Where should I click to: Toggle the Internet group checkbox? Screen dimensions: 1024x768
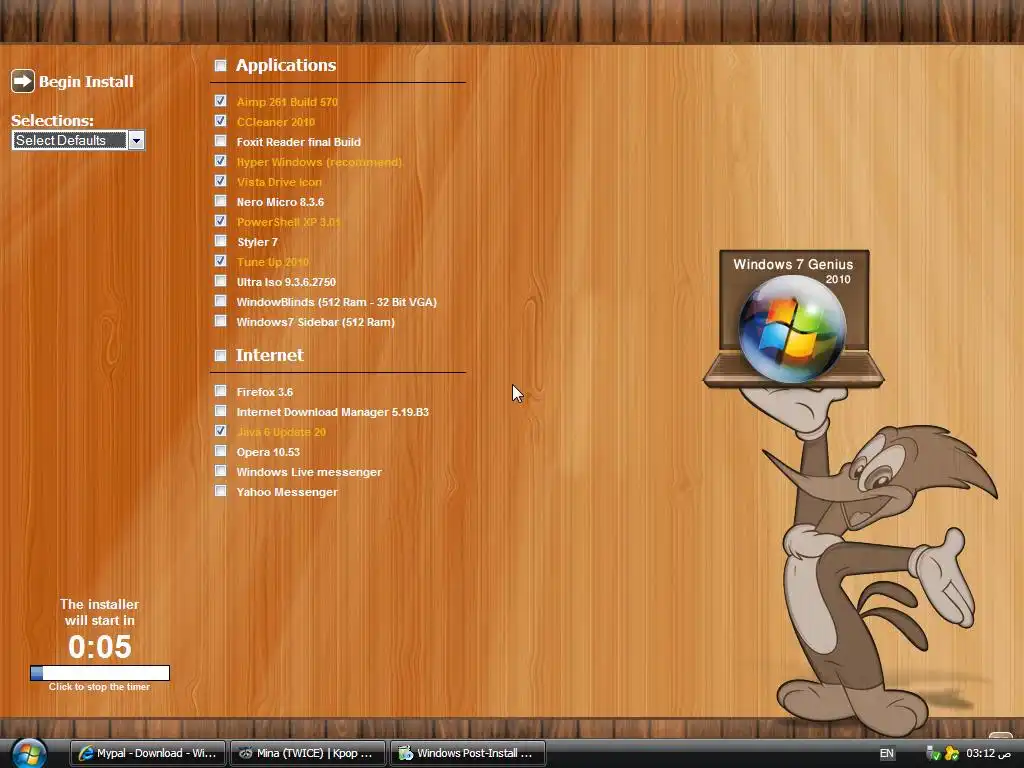(x=221, y=355)
